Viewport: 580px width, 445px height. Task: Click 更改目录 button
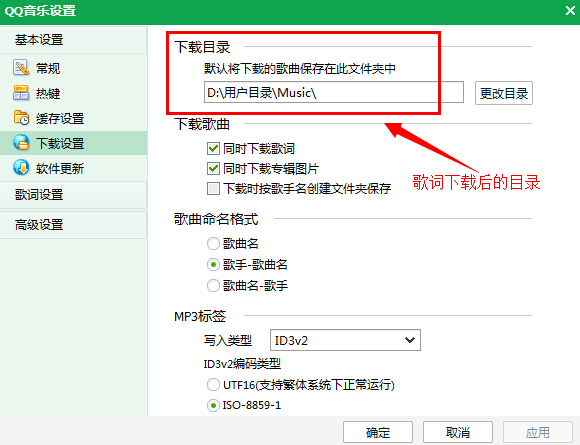504,93
